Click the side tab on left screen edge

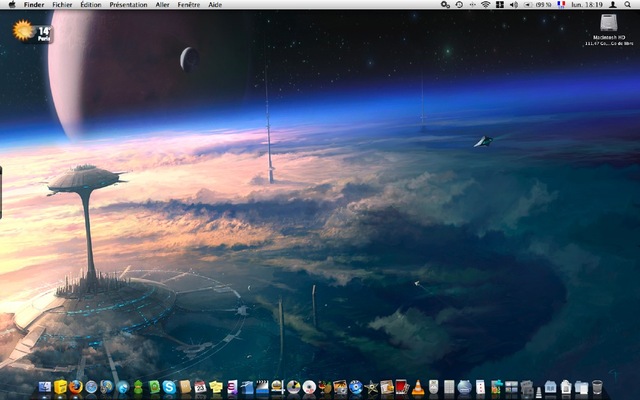point(1,192)
